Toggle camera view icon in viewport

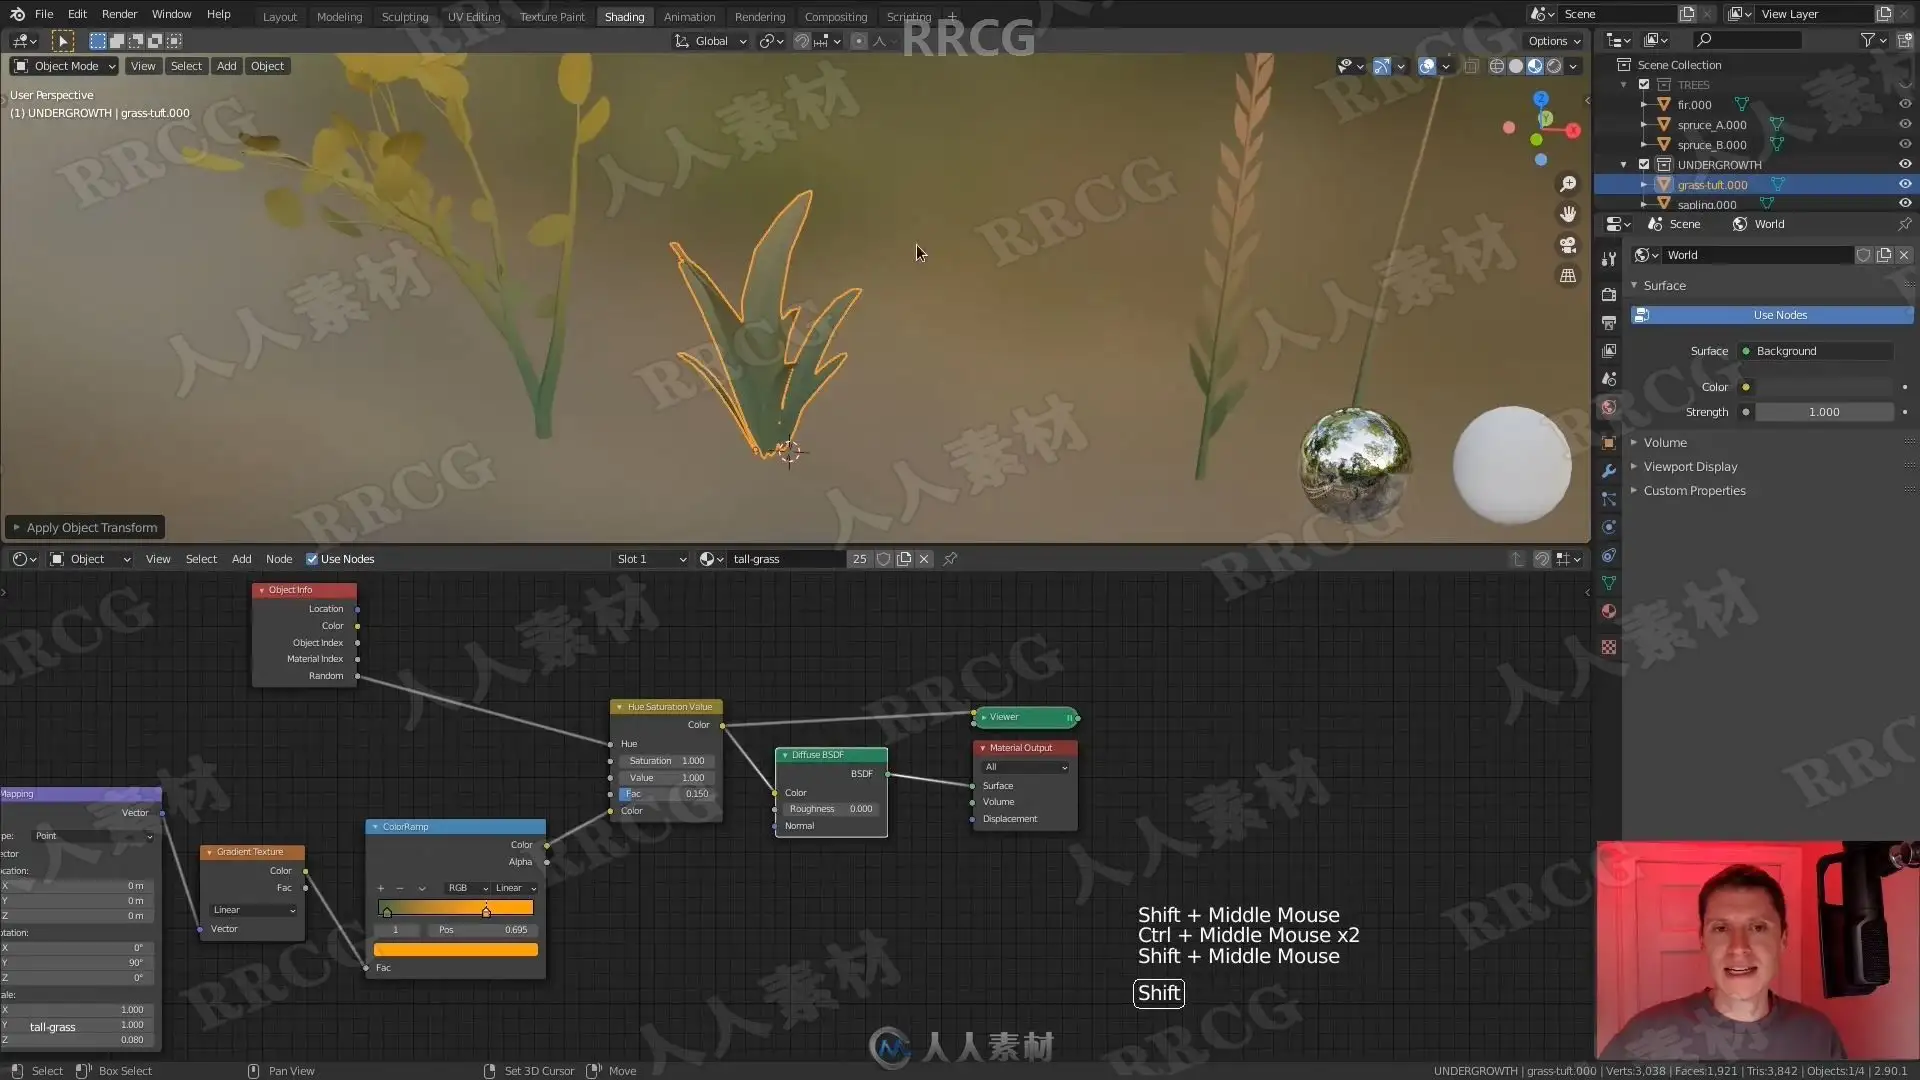click(1568, 245)
